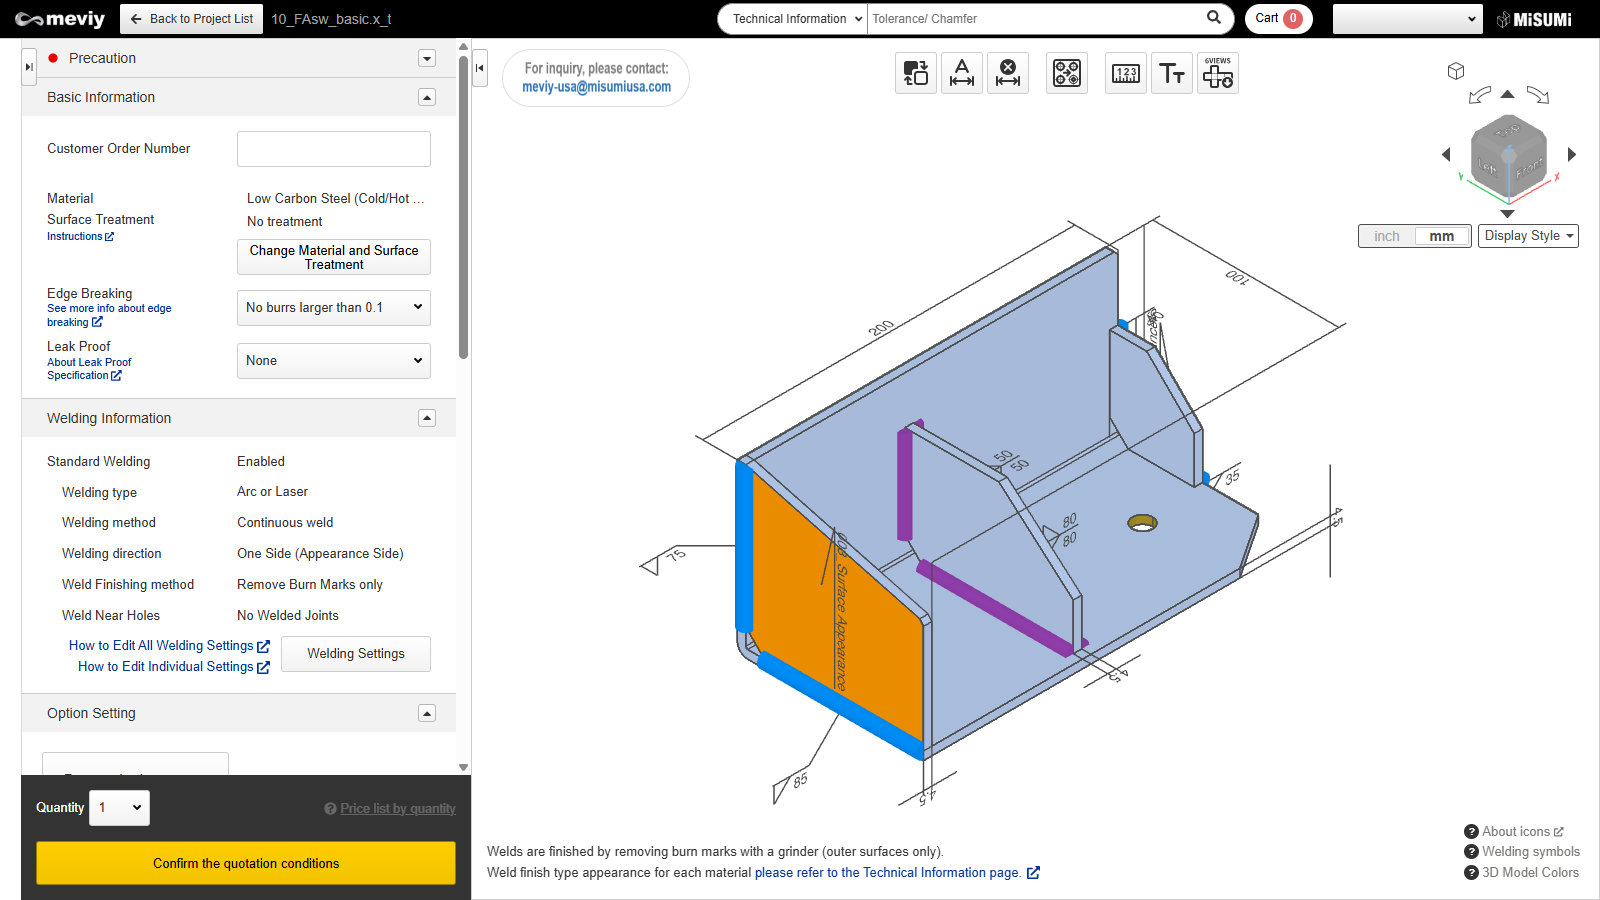Click the dimension icon marked with an X
Image resolution: width=1600 pixels, height=900 pixels.
[1008, 73]
